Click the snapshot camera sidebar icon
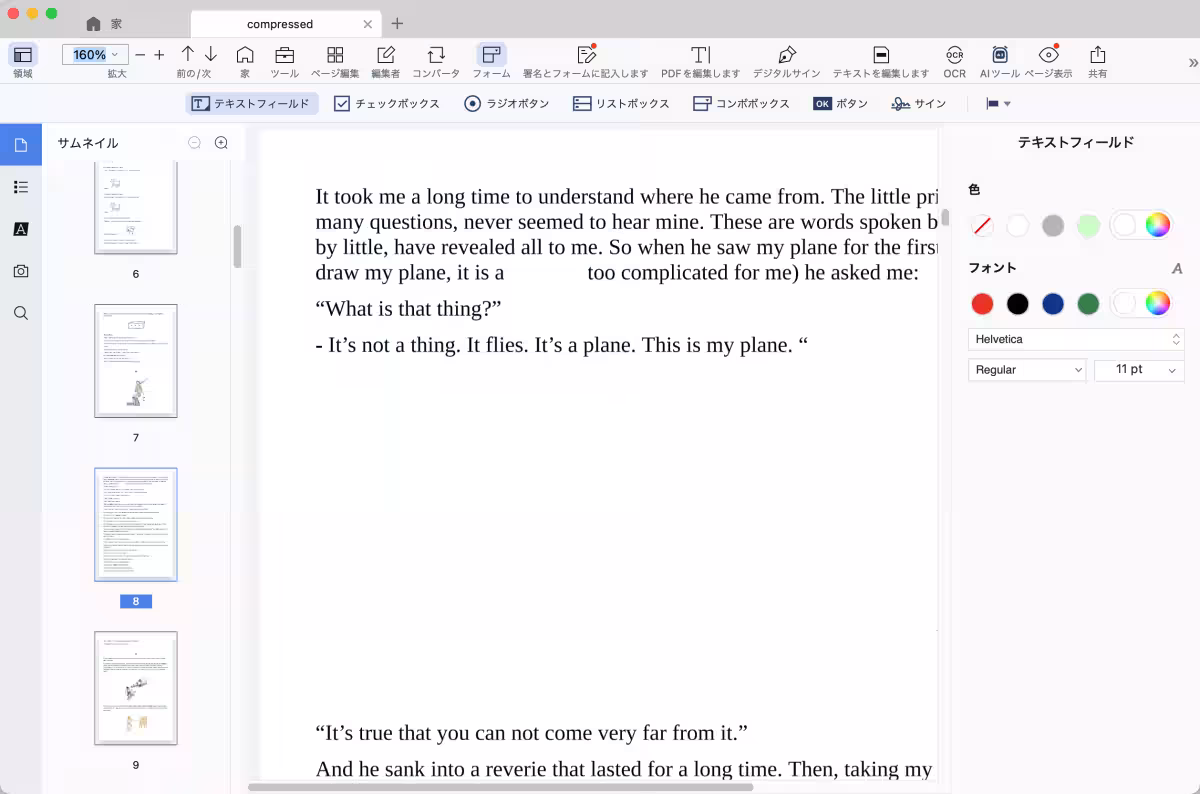This screenshot has height=794, width=1200. [21, 271]
